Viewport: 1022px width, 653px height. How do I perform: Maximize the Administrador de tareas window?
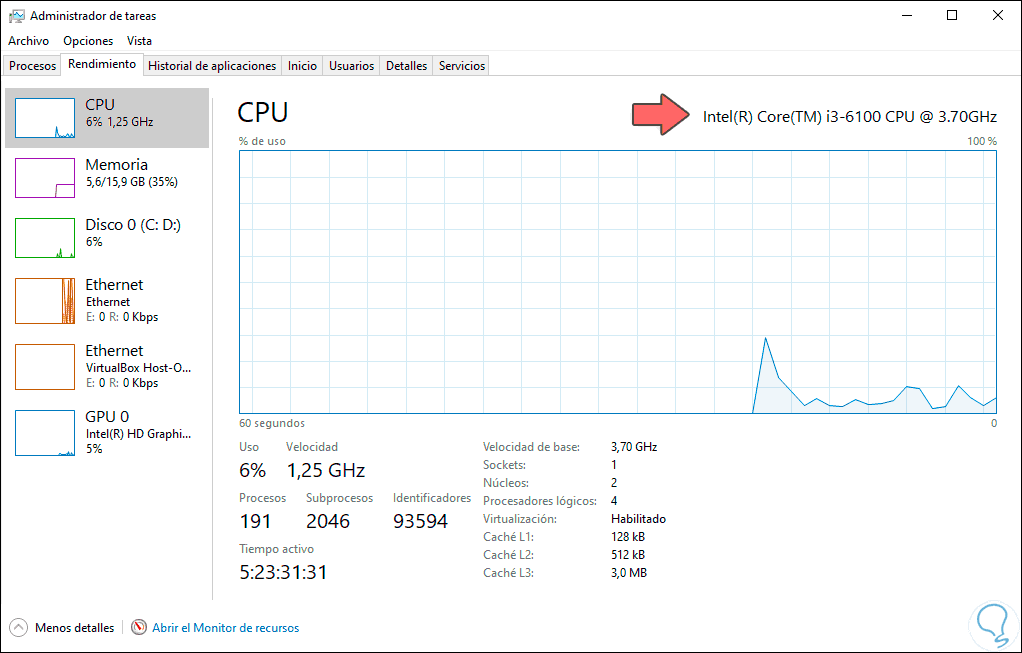pos(952,16)
